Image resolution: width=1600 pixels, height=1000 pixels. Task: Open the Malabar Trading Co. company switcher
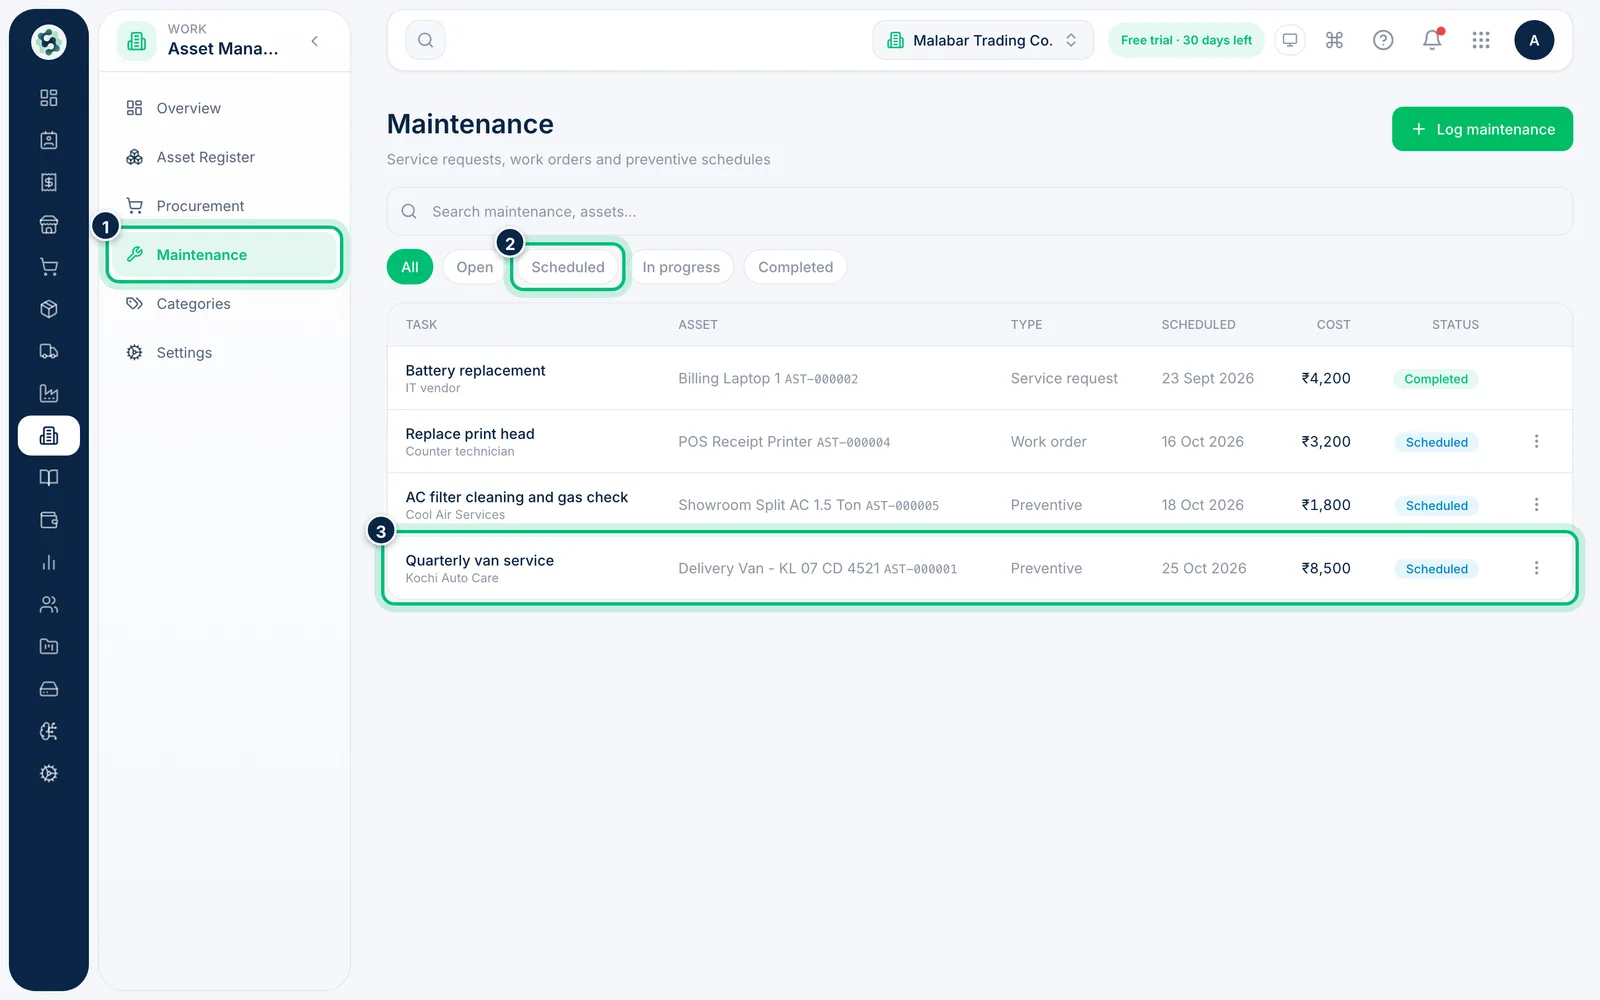(983, 40)
